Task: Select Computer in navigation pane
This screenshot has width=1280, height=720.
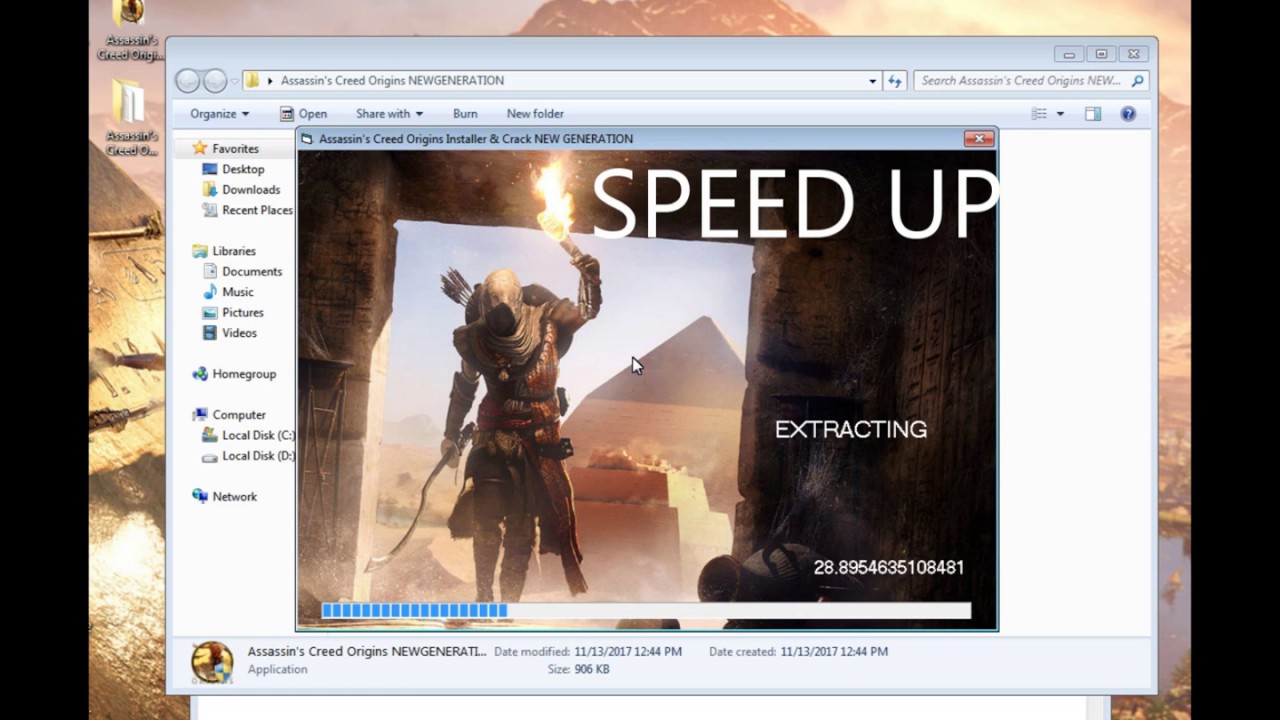Action: click(239, 415)
